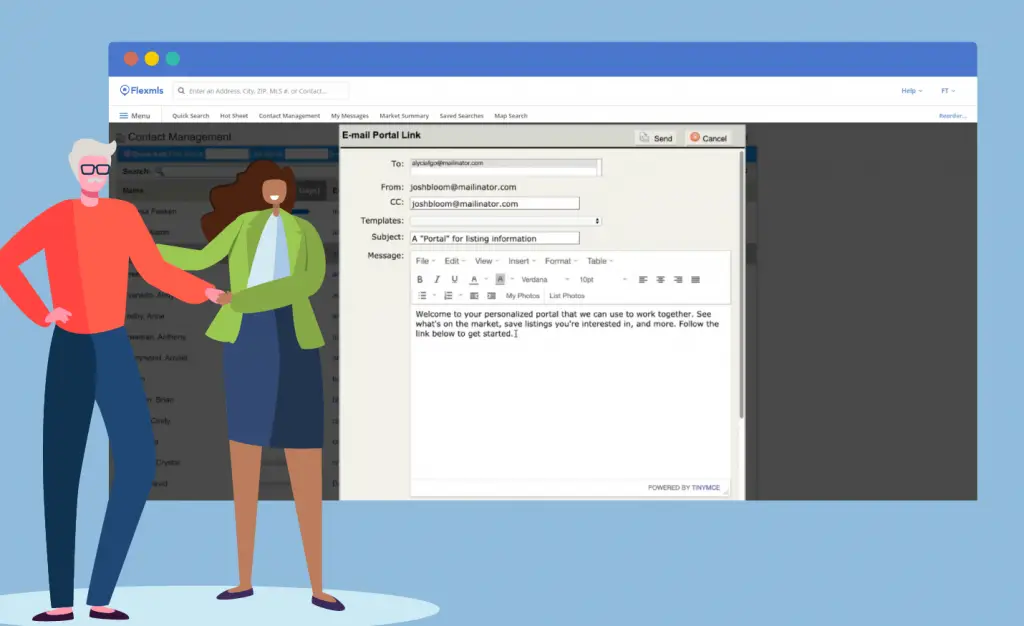Underline the selected message text

click(x=455, y=280)
